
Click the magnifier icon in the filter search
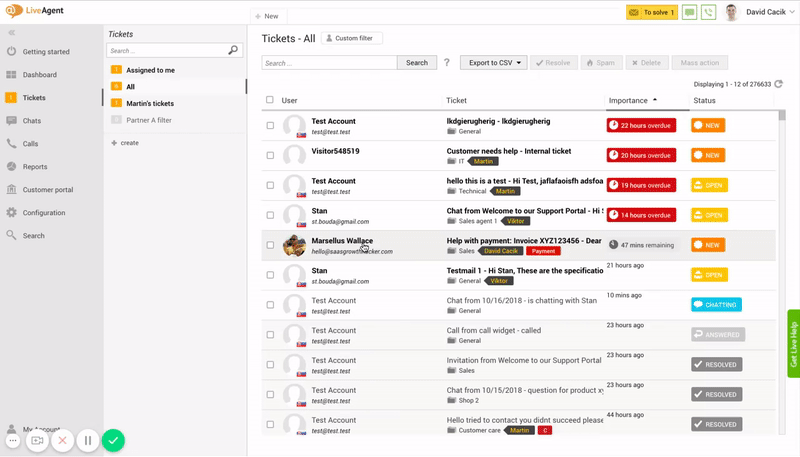233,50
